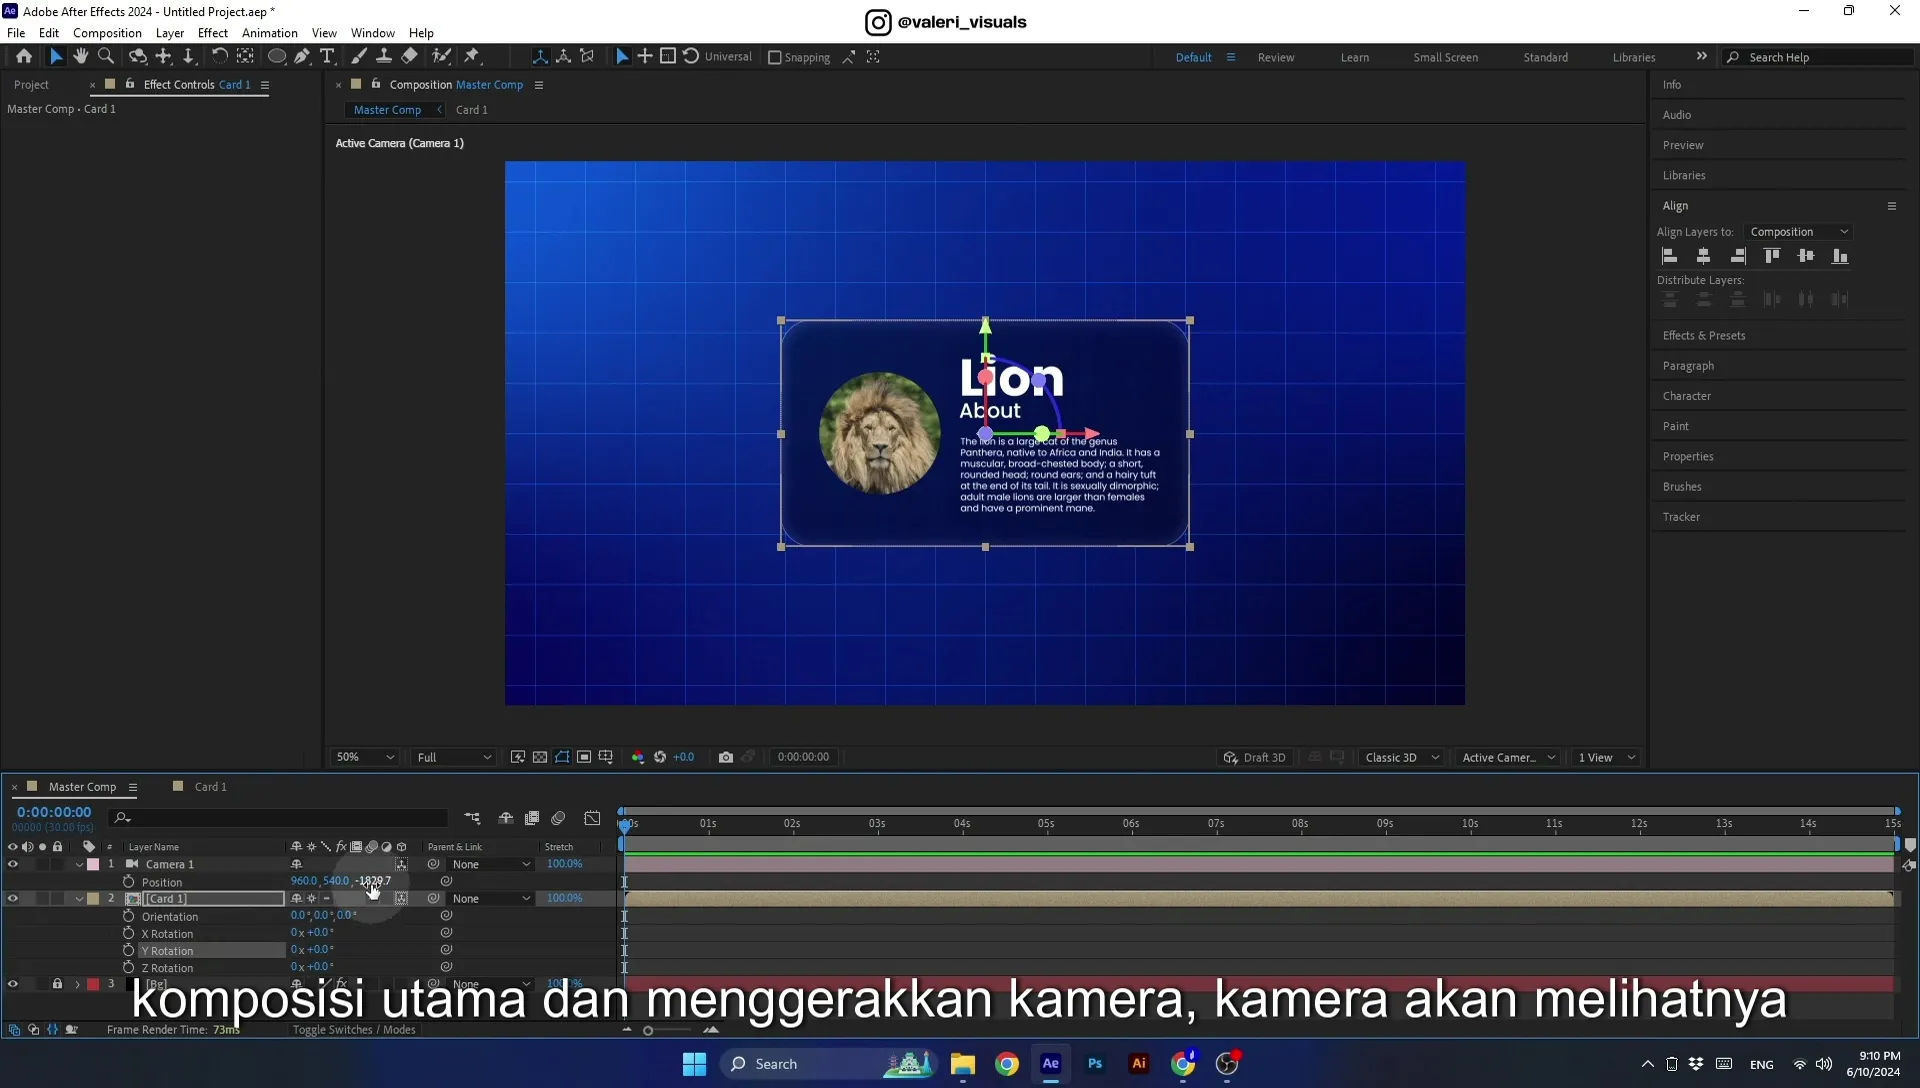Open Photoshop from Windows taskbar
The width and height of the screenshot is (1920, 1088).
pyautogui.click(x=1095, y=1064)
